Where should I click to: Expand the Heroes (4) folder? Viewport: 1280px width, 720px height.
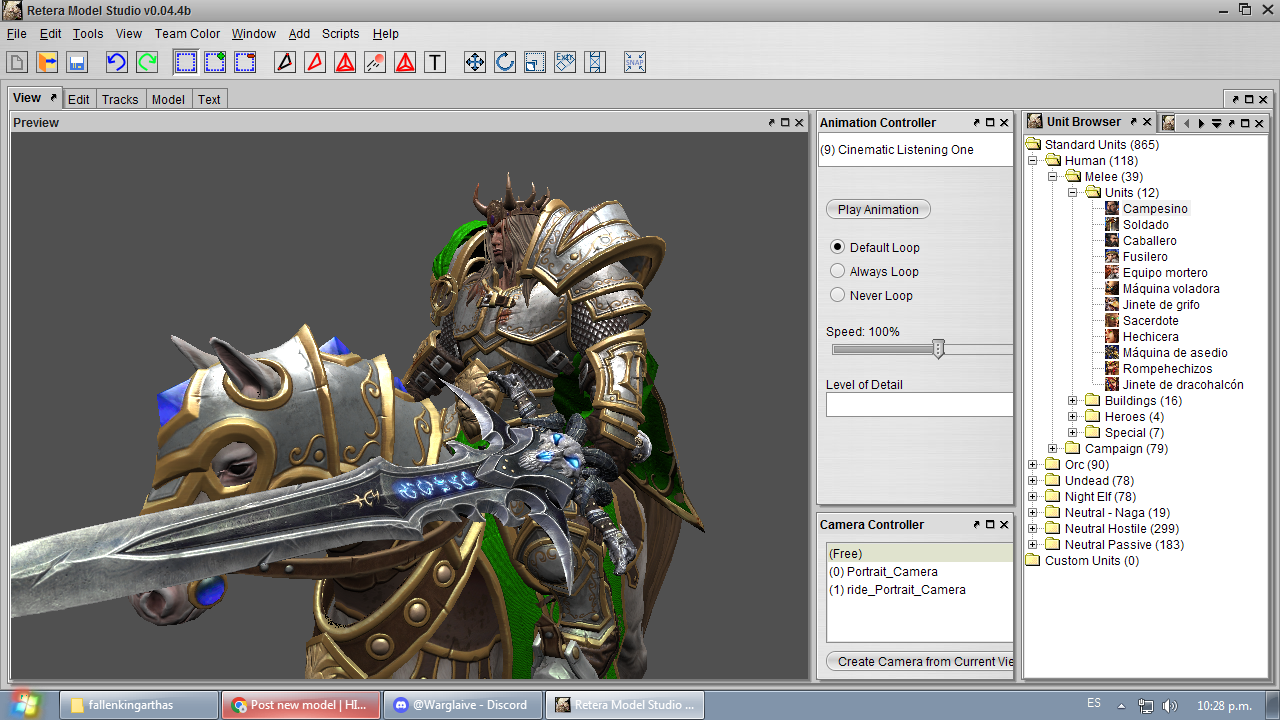pos(1074,417)
